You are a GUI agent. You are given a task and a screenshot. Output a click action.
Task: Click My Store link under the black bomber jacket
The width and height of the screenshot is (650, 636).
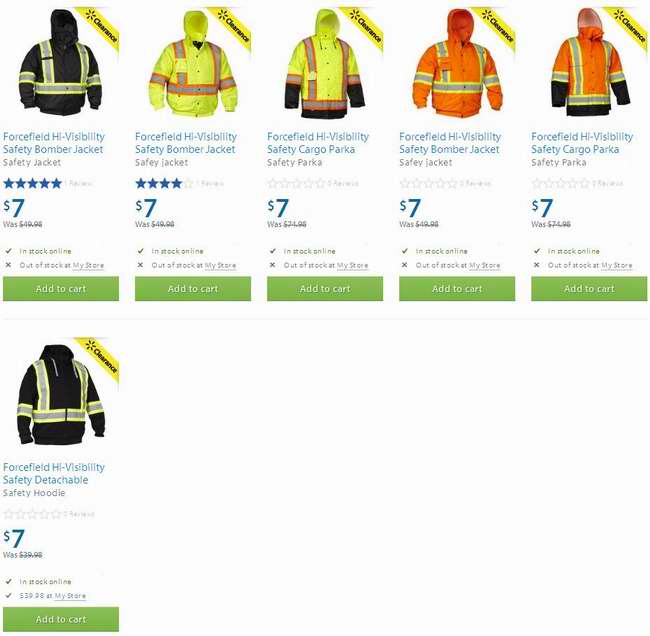click(x=88, y=265)
